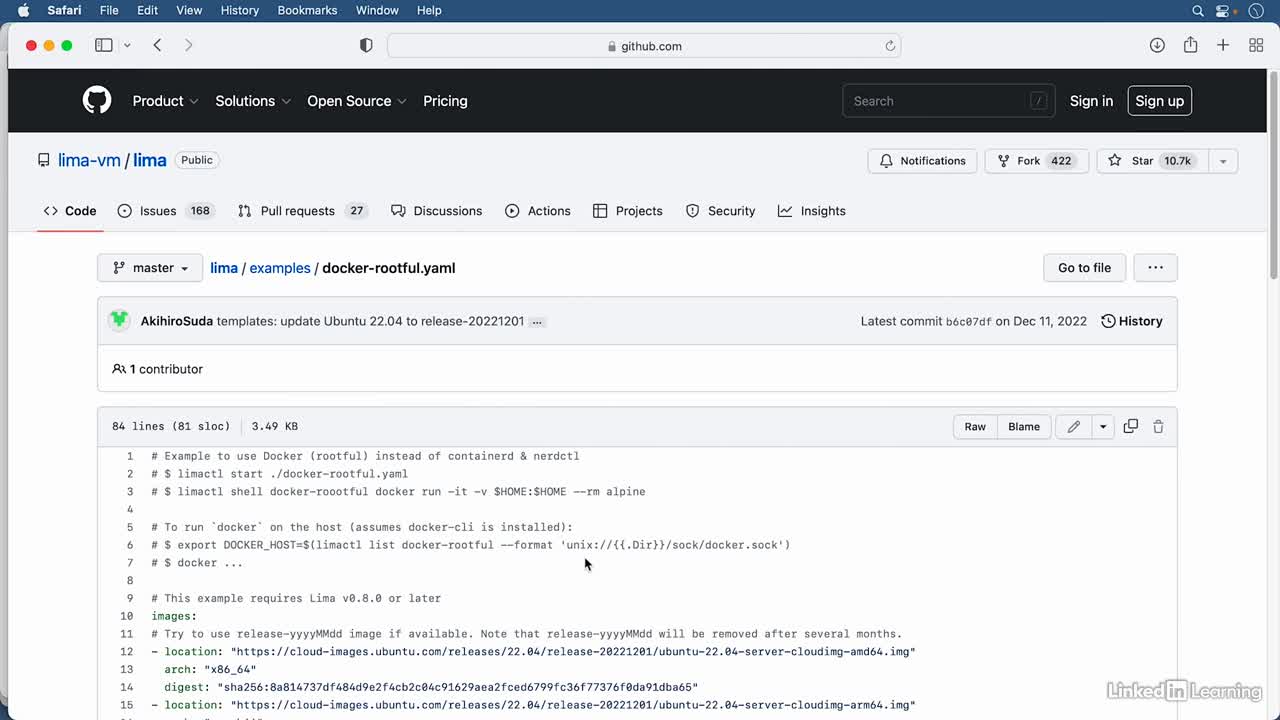Click the lima-vm/lima repository icon
Viewport: 1280px width, 720px height.
[43, 160]
